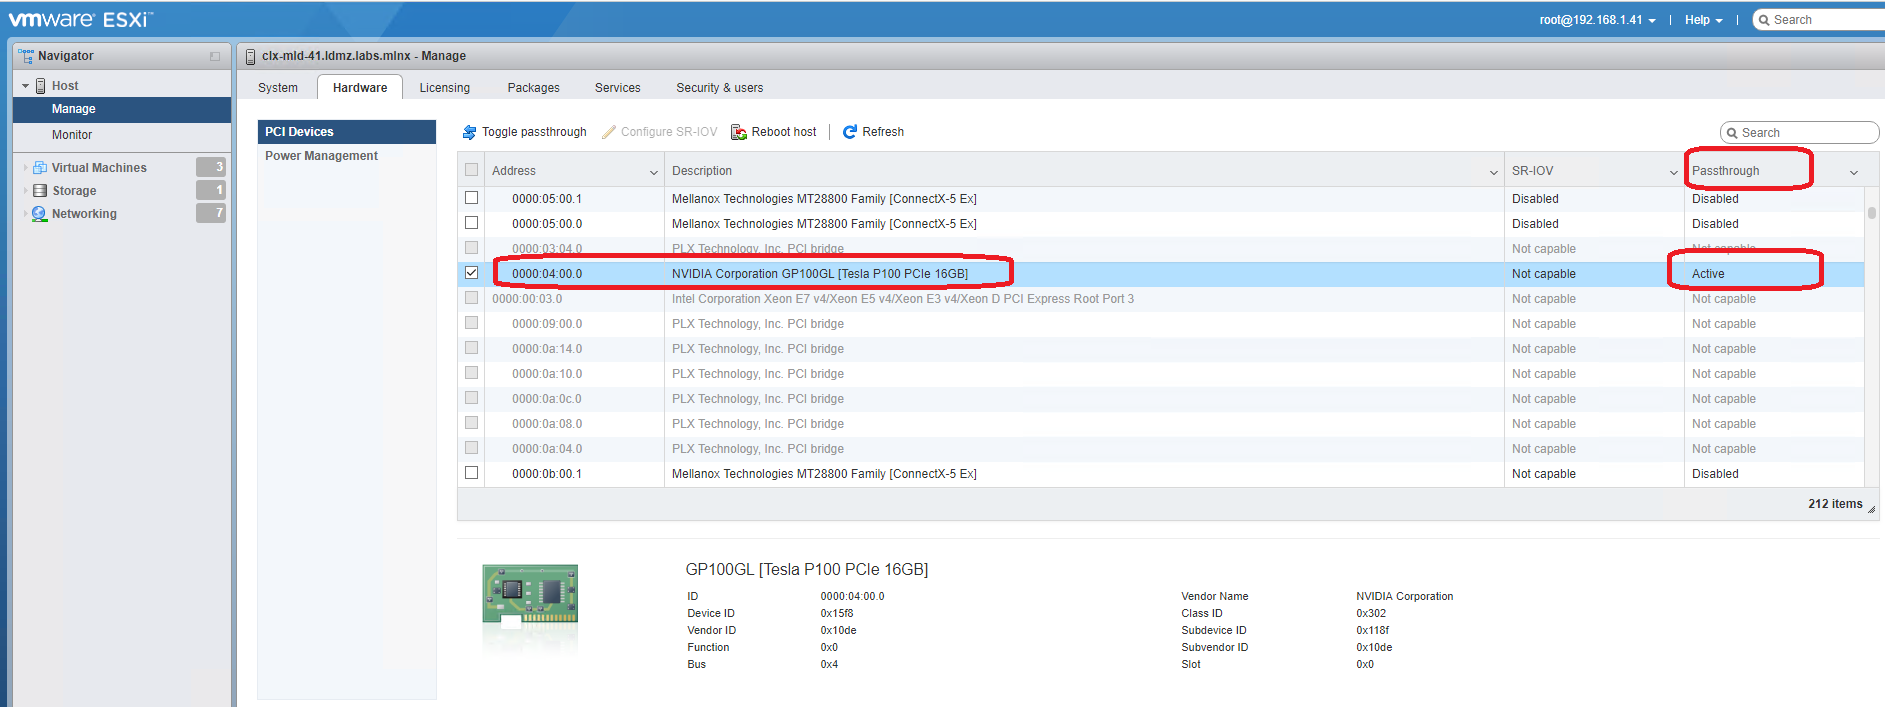1885x707 pixels.
Task: Select Monitor under Host
Action: [x=122, y=135]
